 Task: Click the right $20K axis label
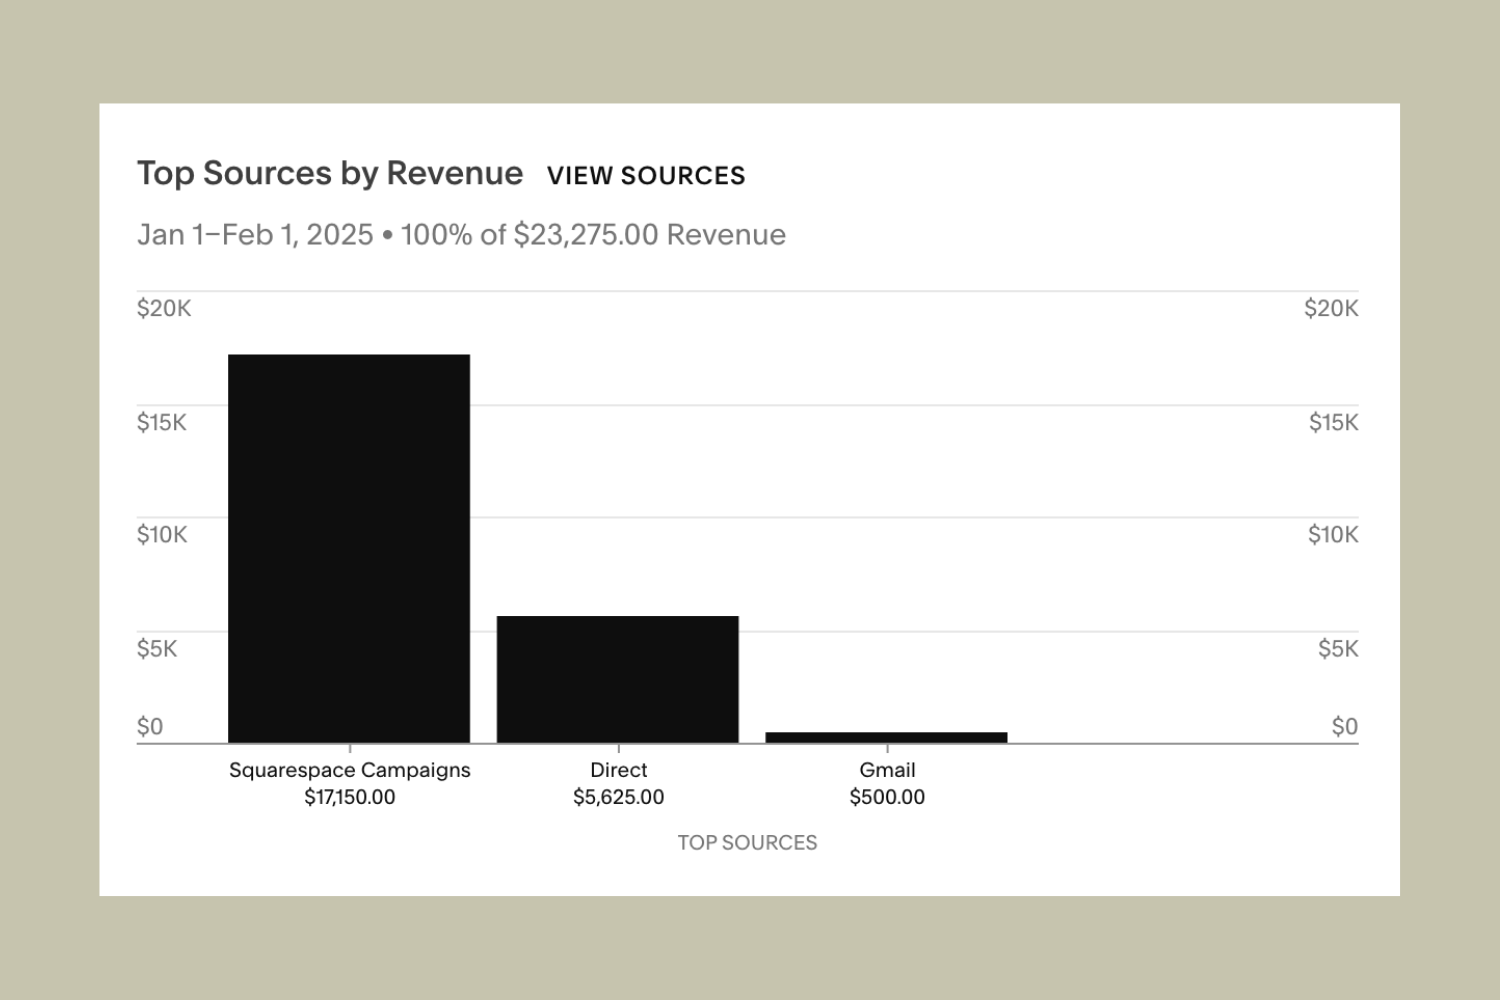(1331, 308)
